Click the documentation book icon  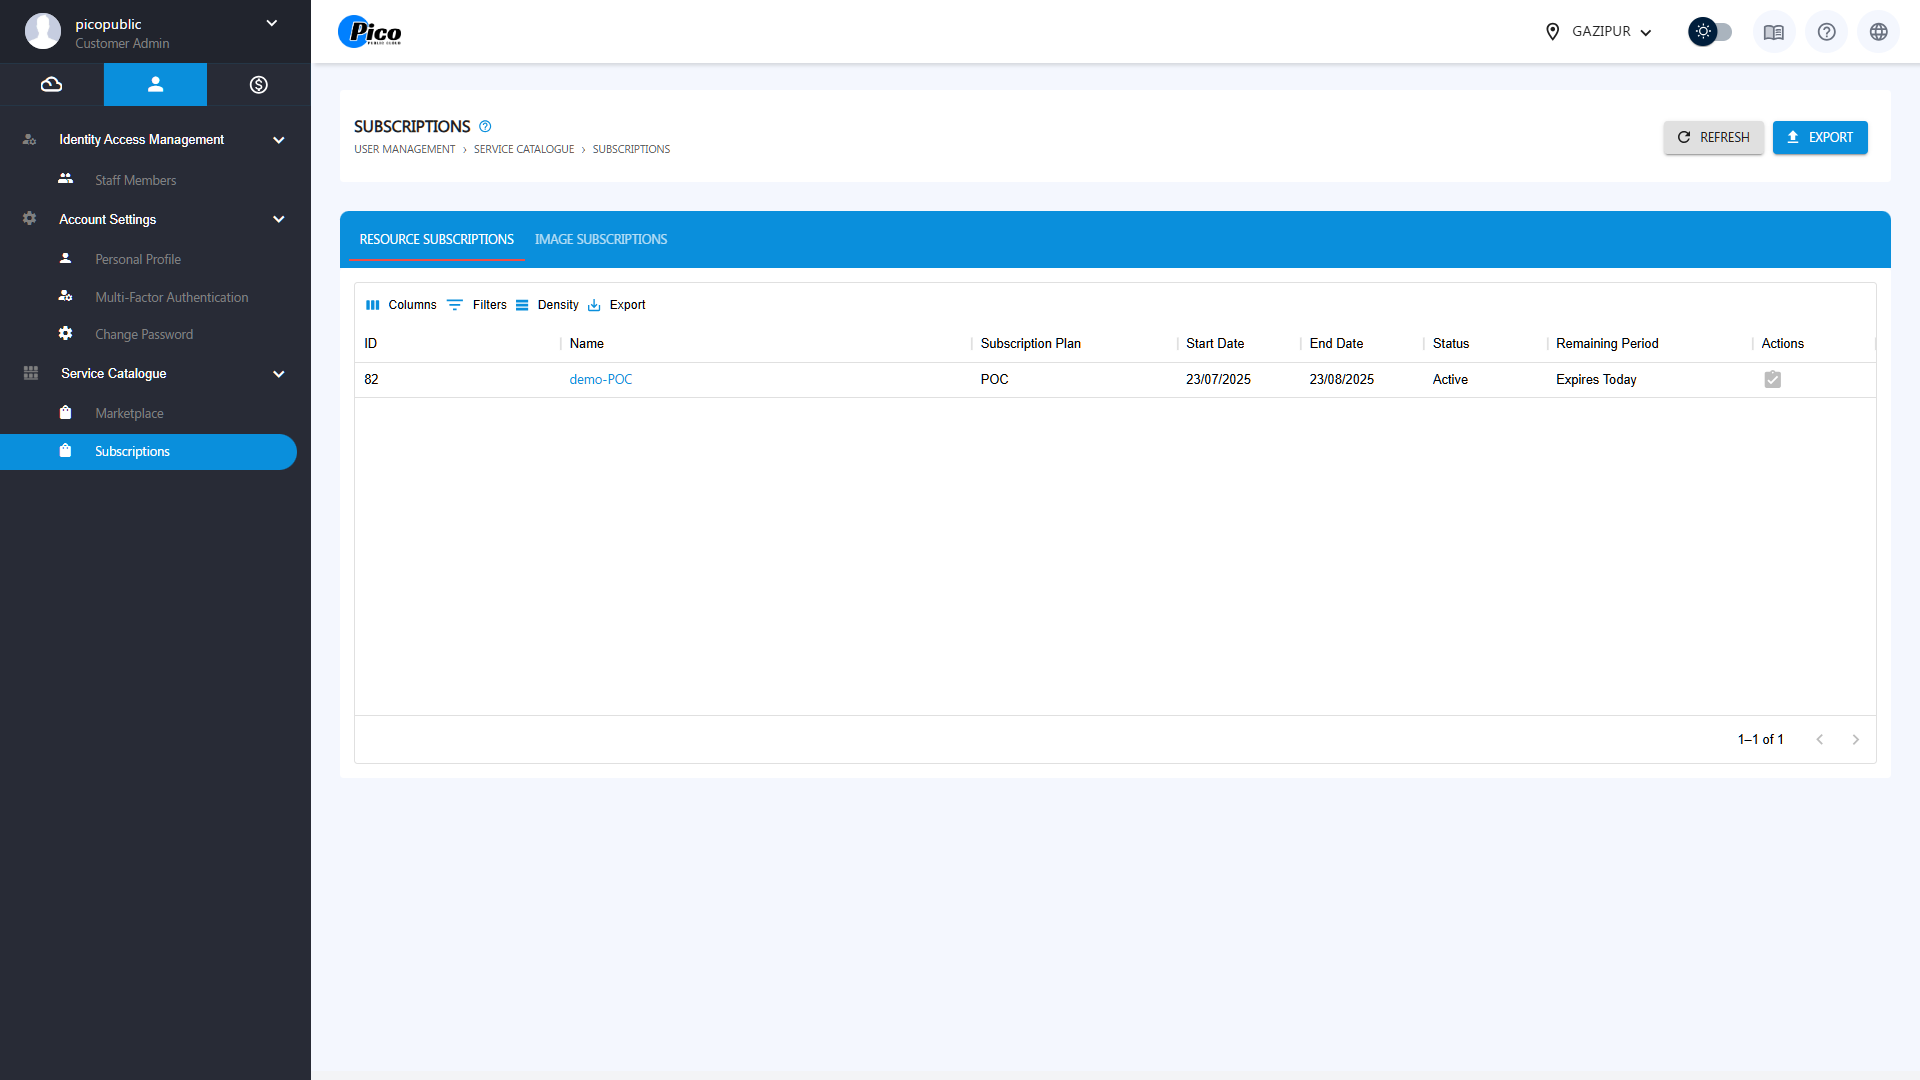click(x=1773, y=32)
